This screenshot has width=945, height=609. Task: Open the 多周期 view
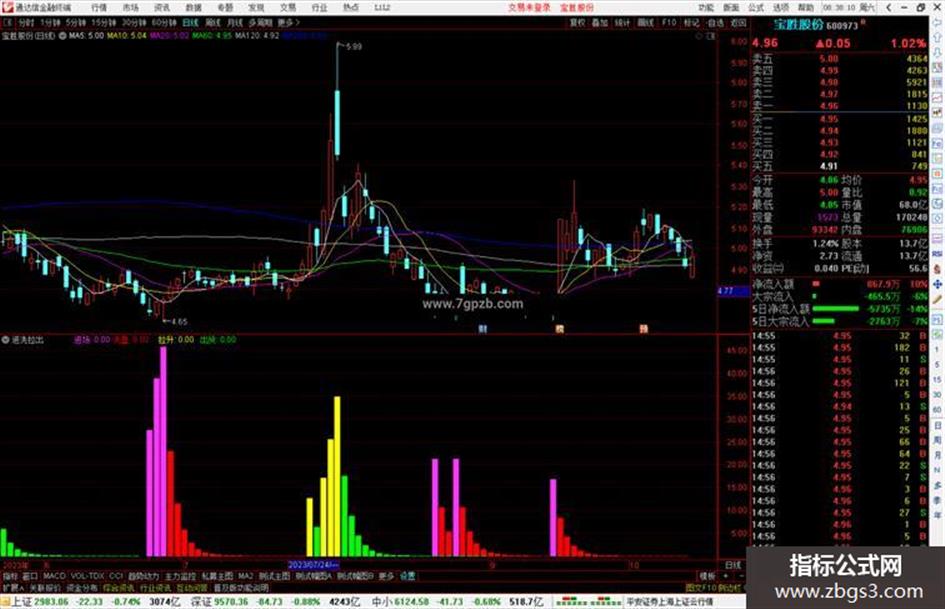pyautogui.click(x=260, y=22)
